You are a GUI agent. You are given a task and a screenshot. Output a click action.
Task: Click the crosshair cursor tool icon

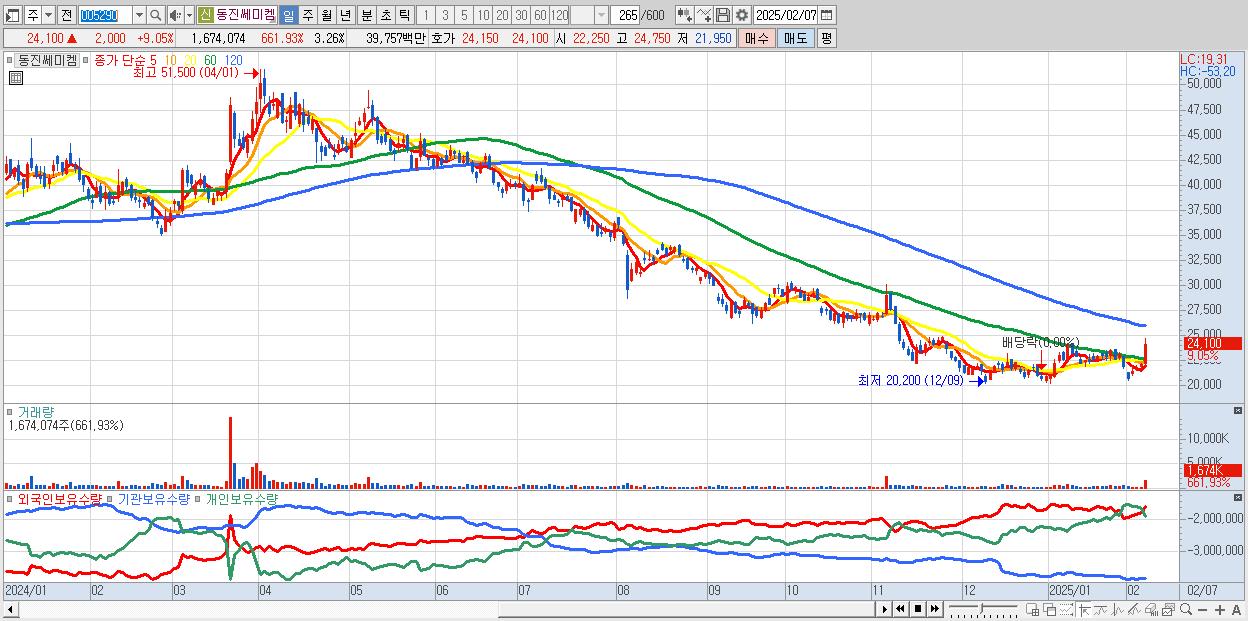pos(1084,610)
